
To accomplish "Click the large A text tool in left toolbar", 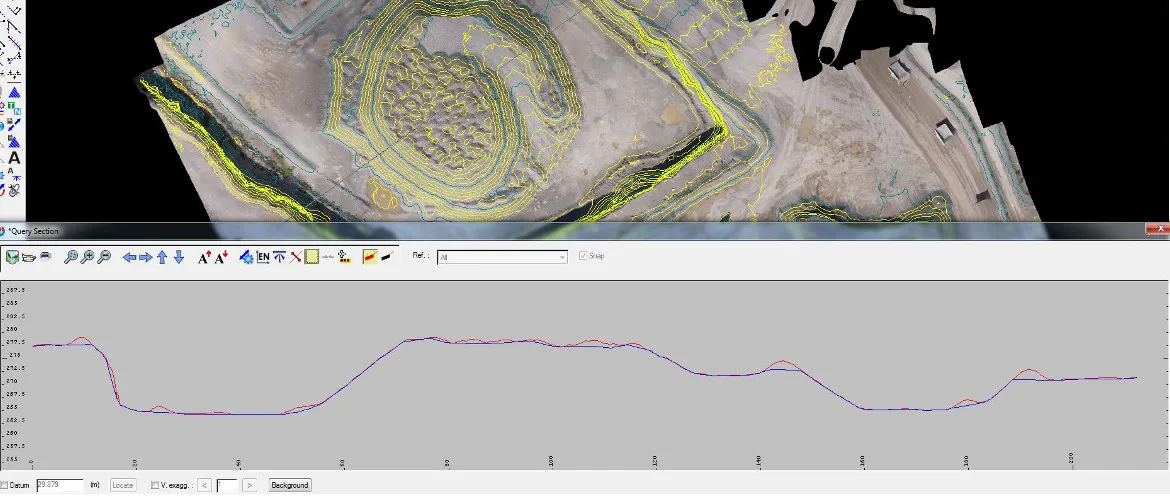I will 14,158.
